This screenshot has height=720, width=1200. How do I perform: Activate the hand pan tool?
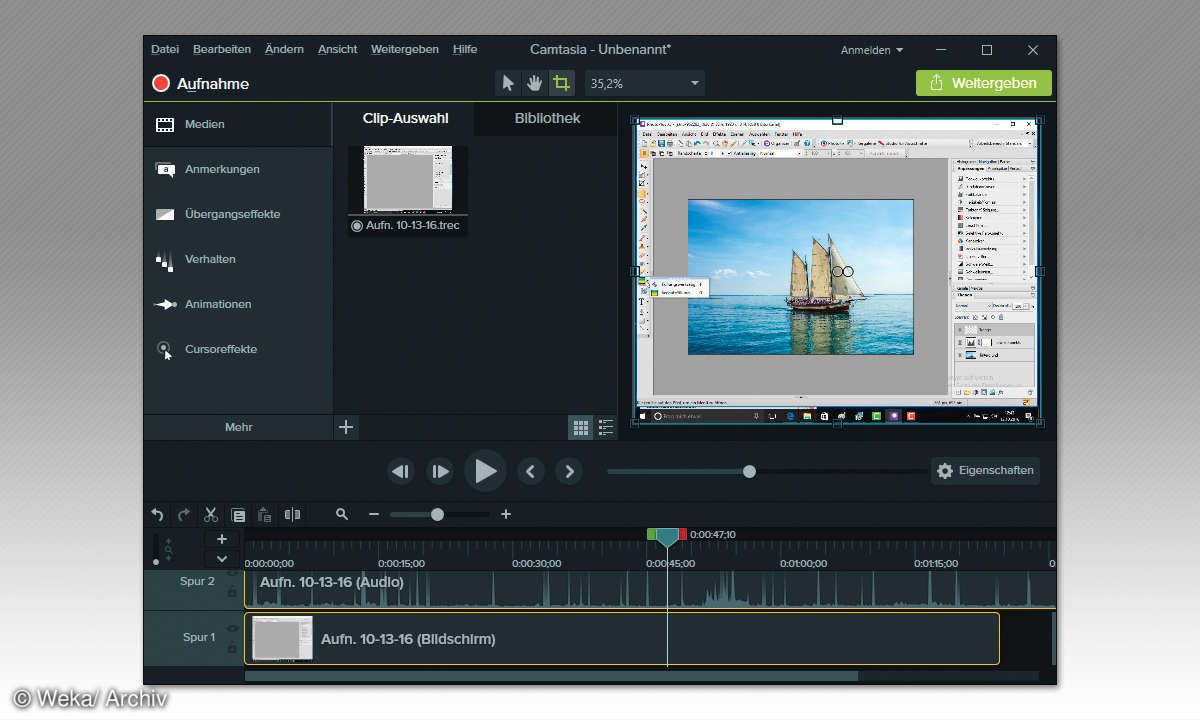pos(535,83)
